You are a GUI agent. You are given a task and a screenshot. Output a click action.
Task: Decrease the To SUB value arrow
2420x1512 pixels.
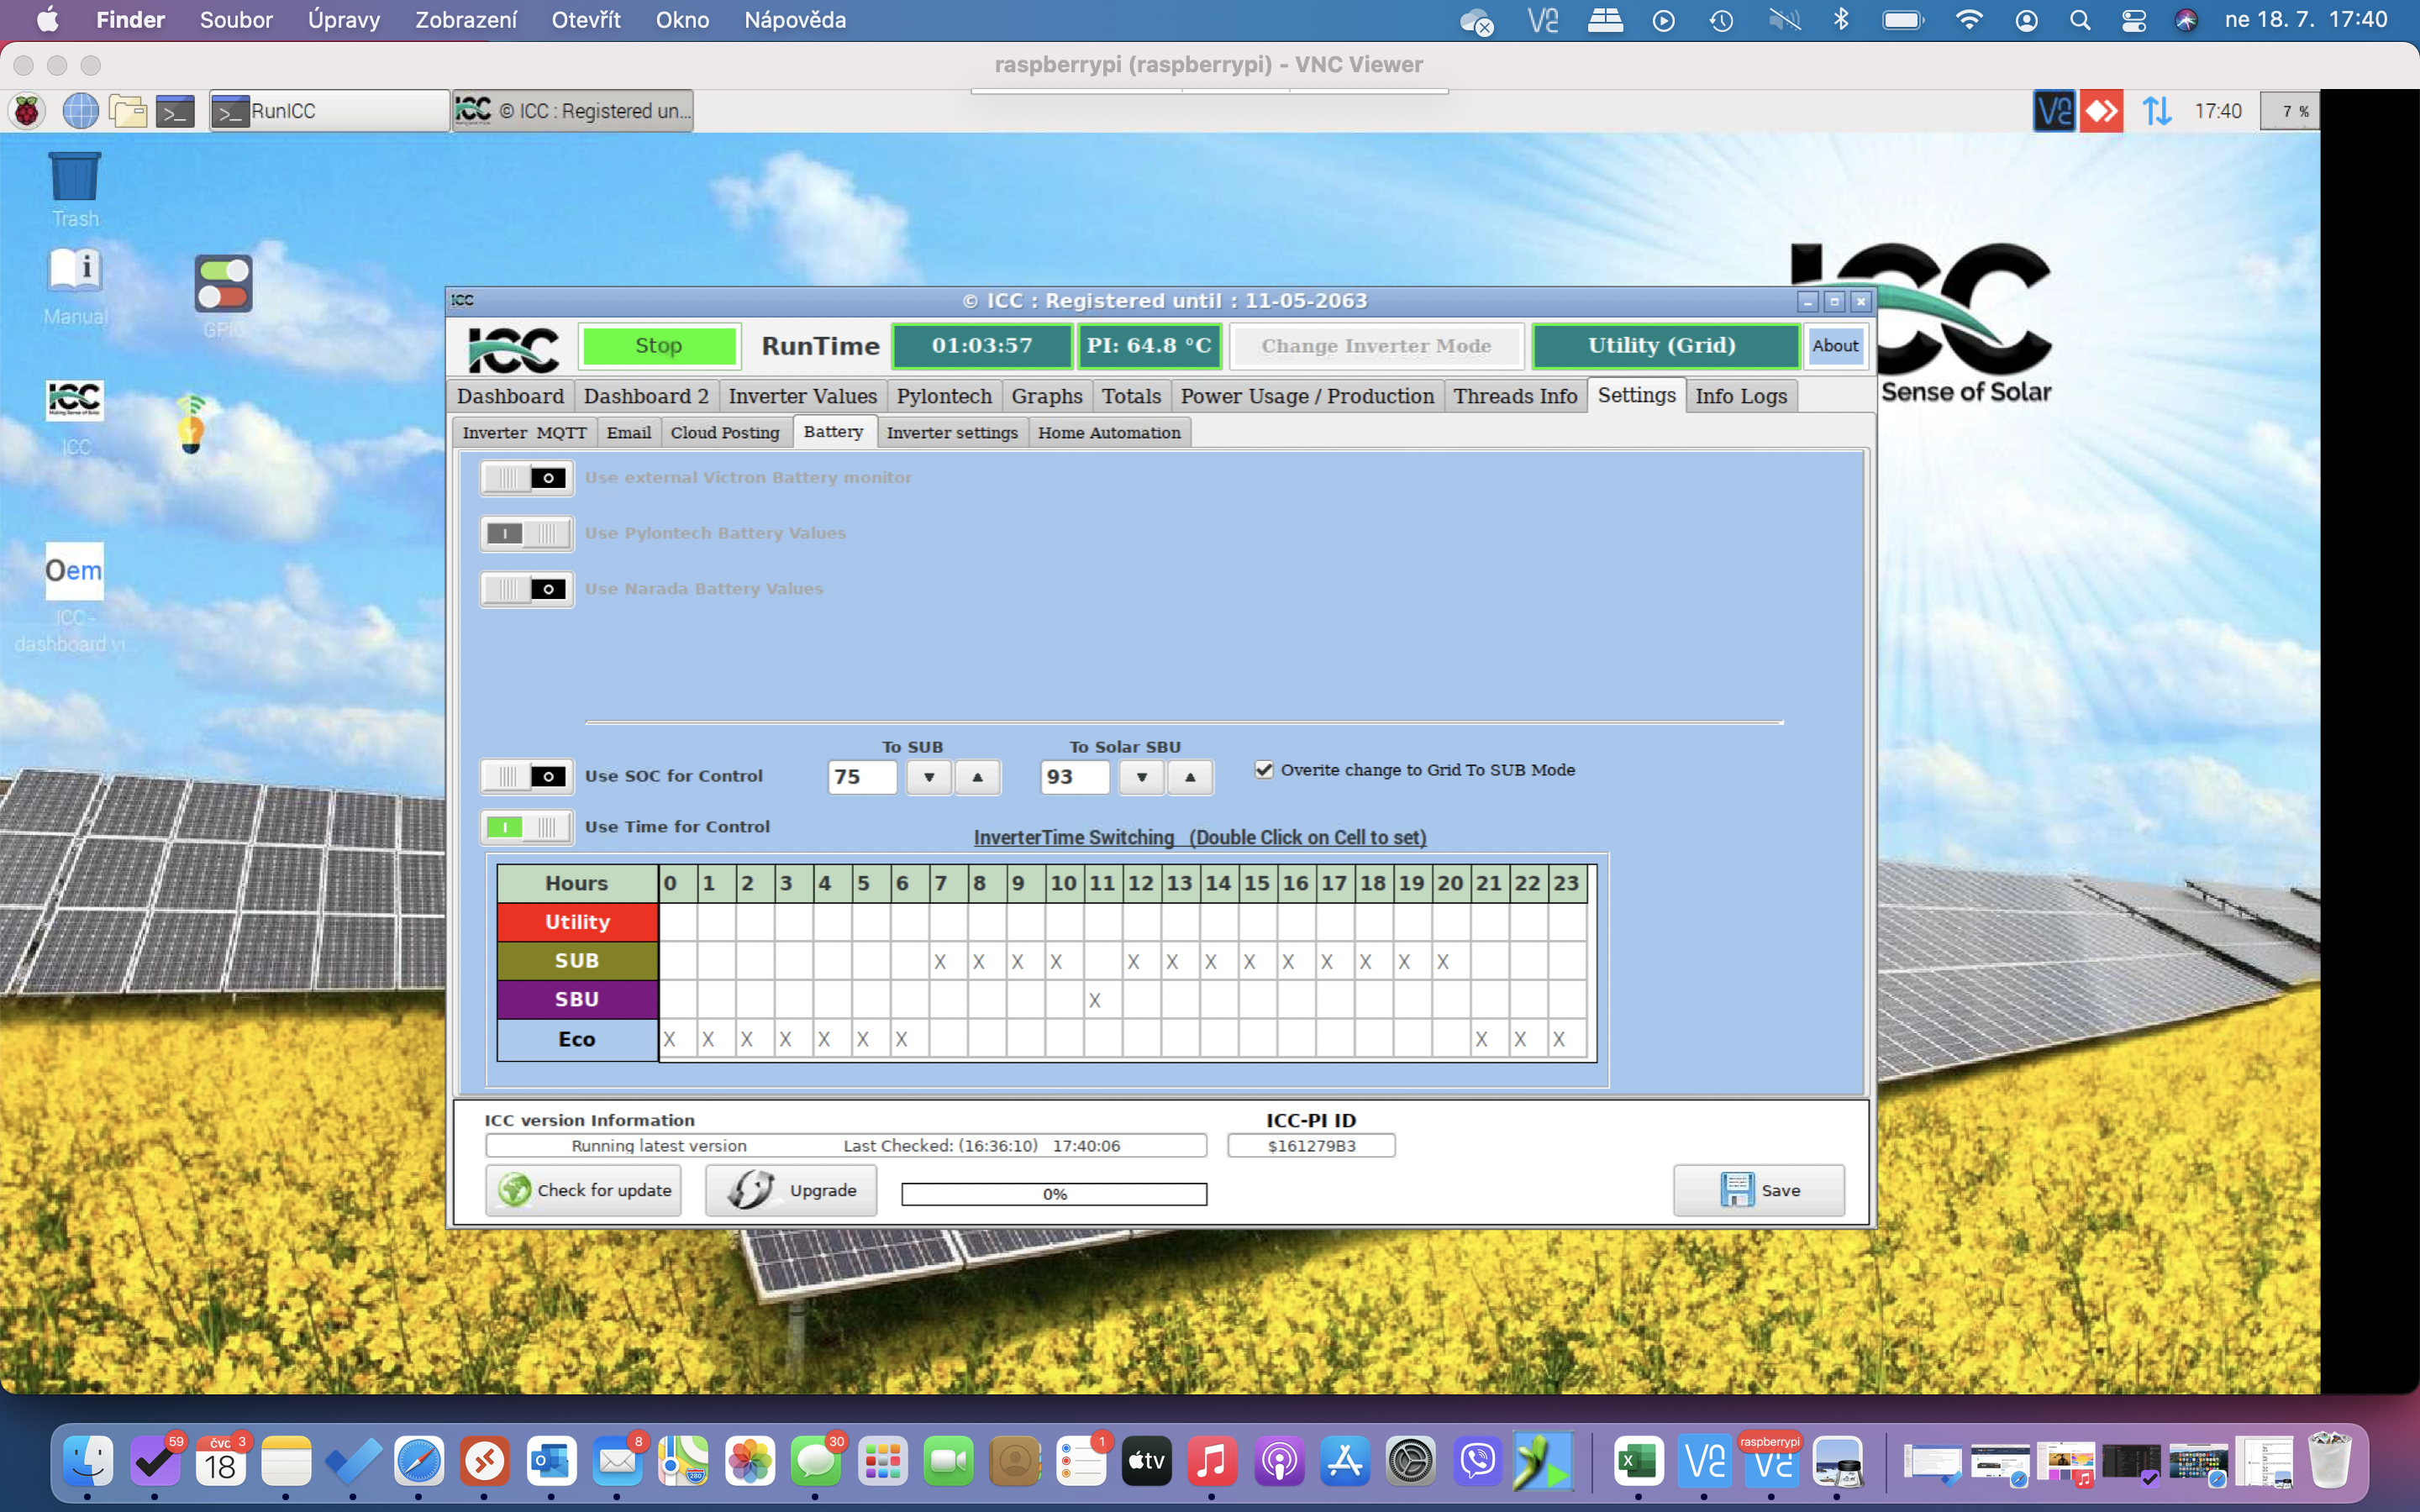[x=929, y=777]
